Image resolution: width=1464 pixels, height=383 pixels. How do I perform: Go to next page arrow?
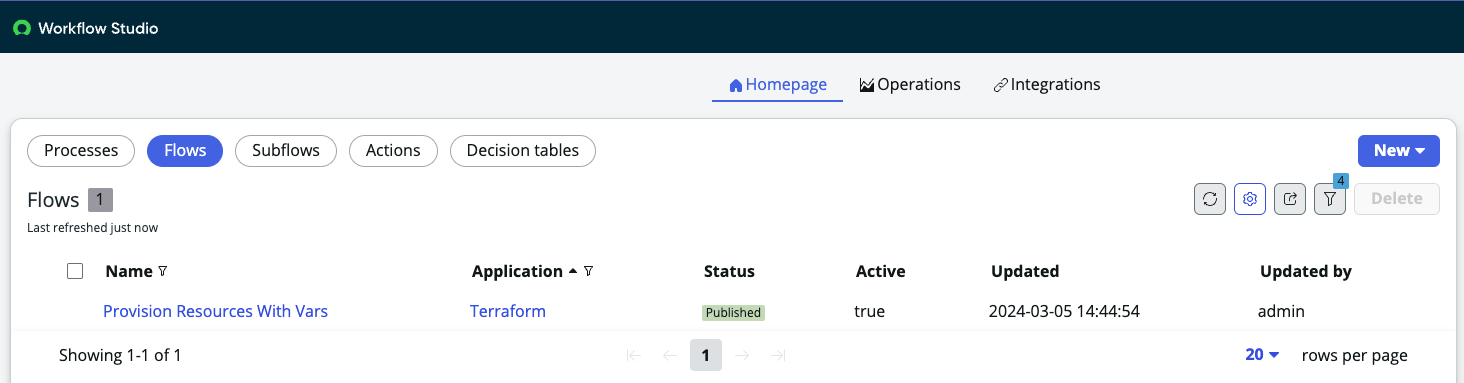pos(742,355)
